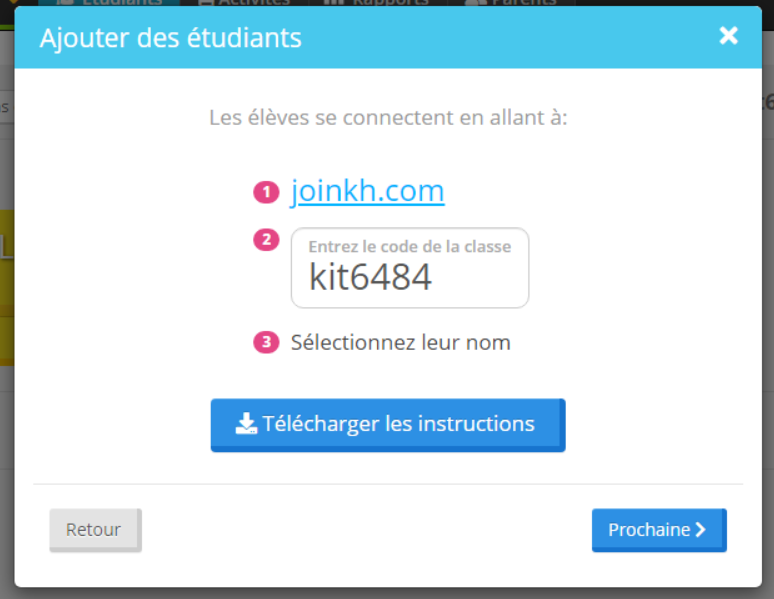Click the pink step 3 badge

click(x=266, y=342)
